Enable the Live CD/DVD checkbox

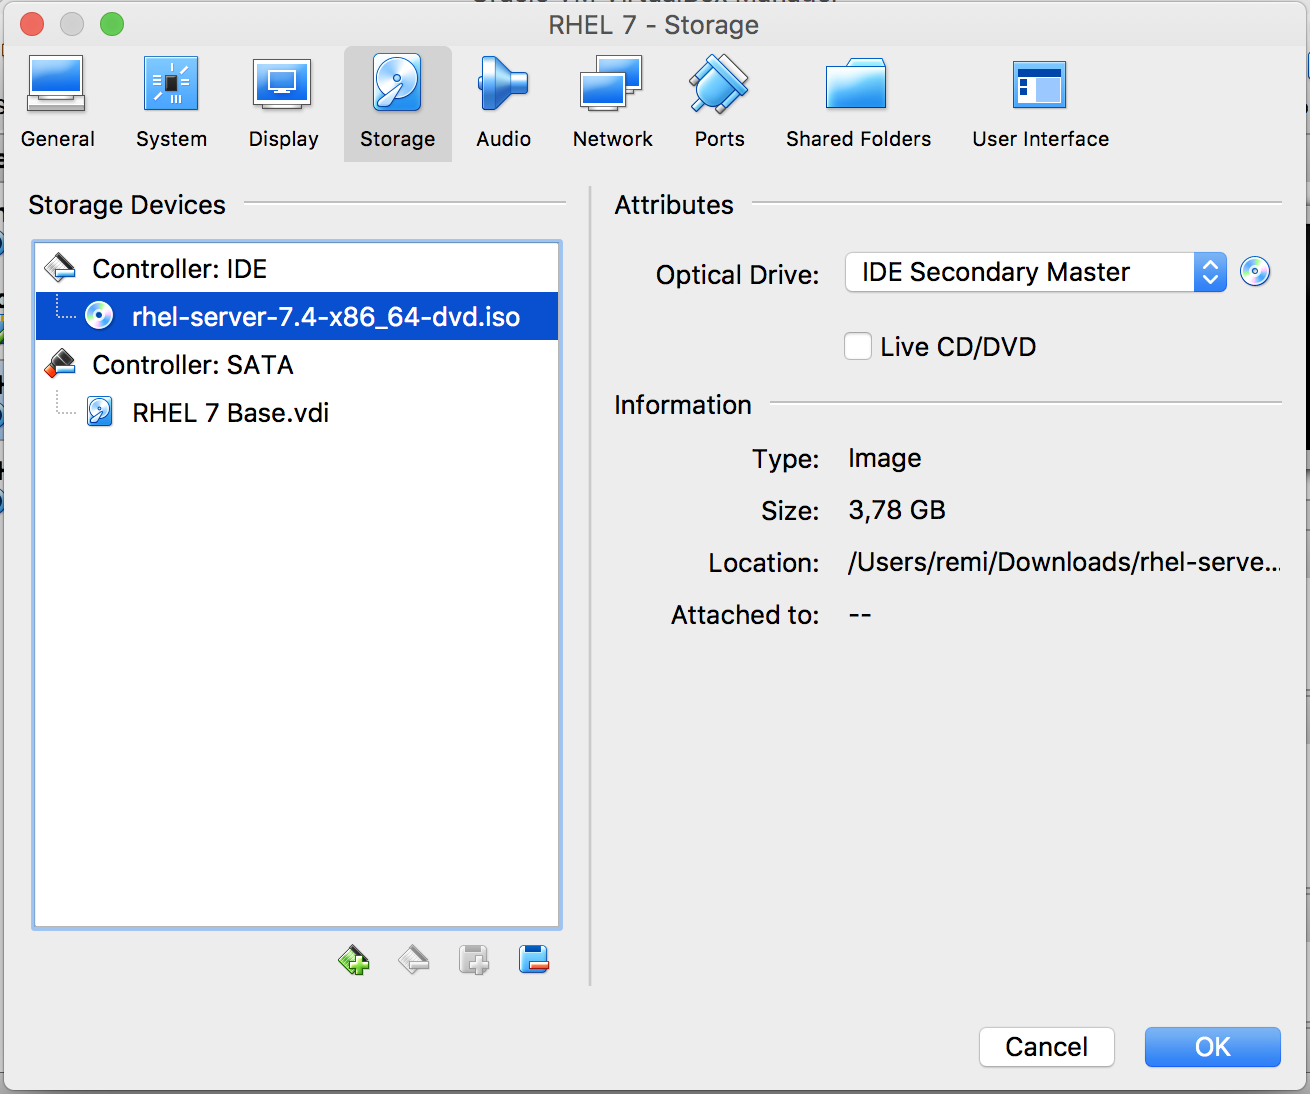point(858,346)
